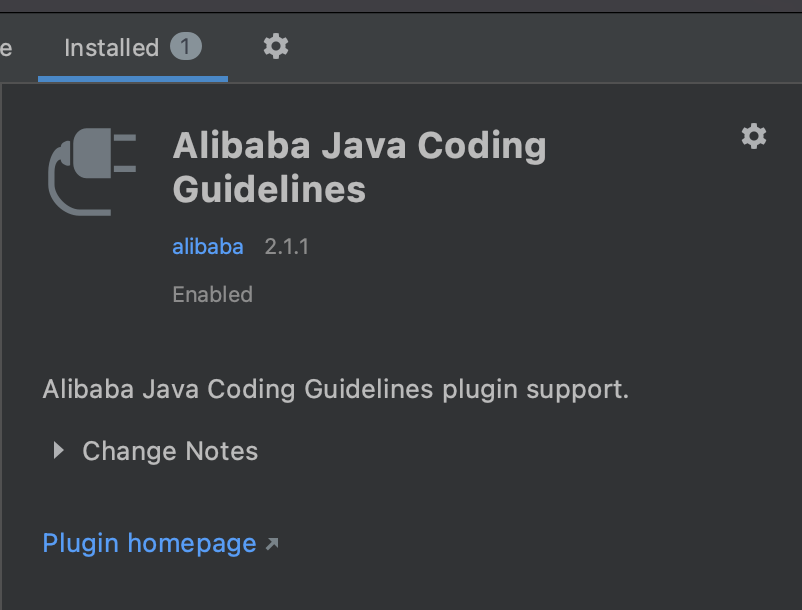The image size is (802, 610).
Task: Click the dark title bar strip above the tabs
Action: pos(400,5)
